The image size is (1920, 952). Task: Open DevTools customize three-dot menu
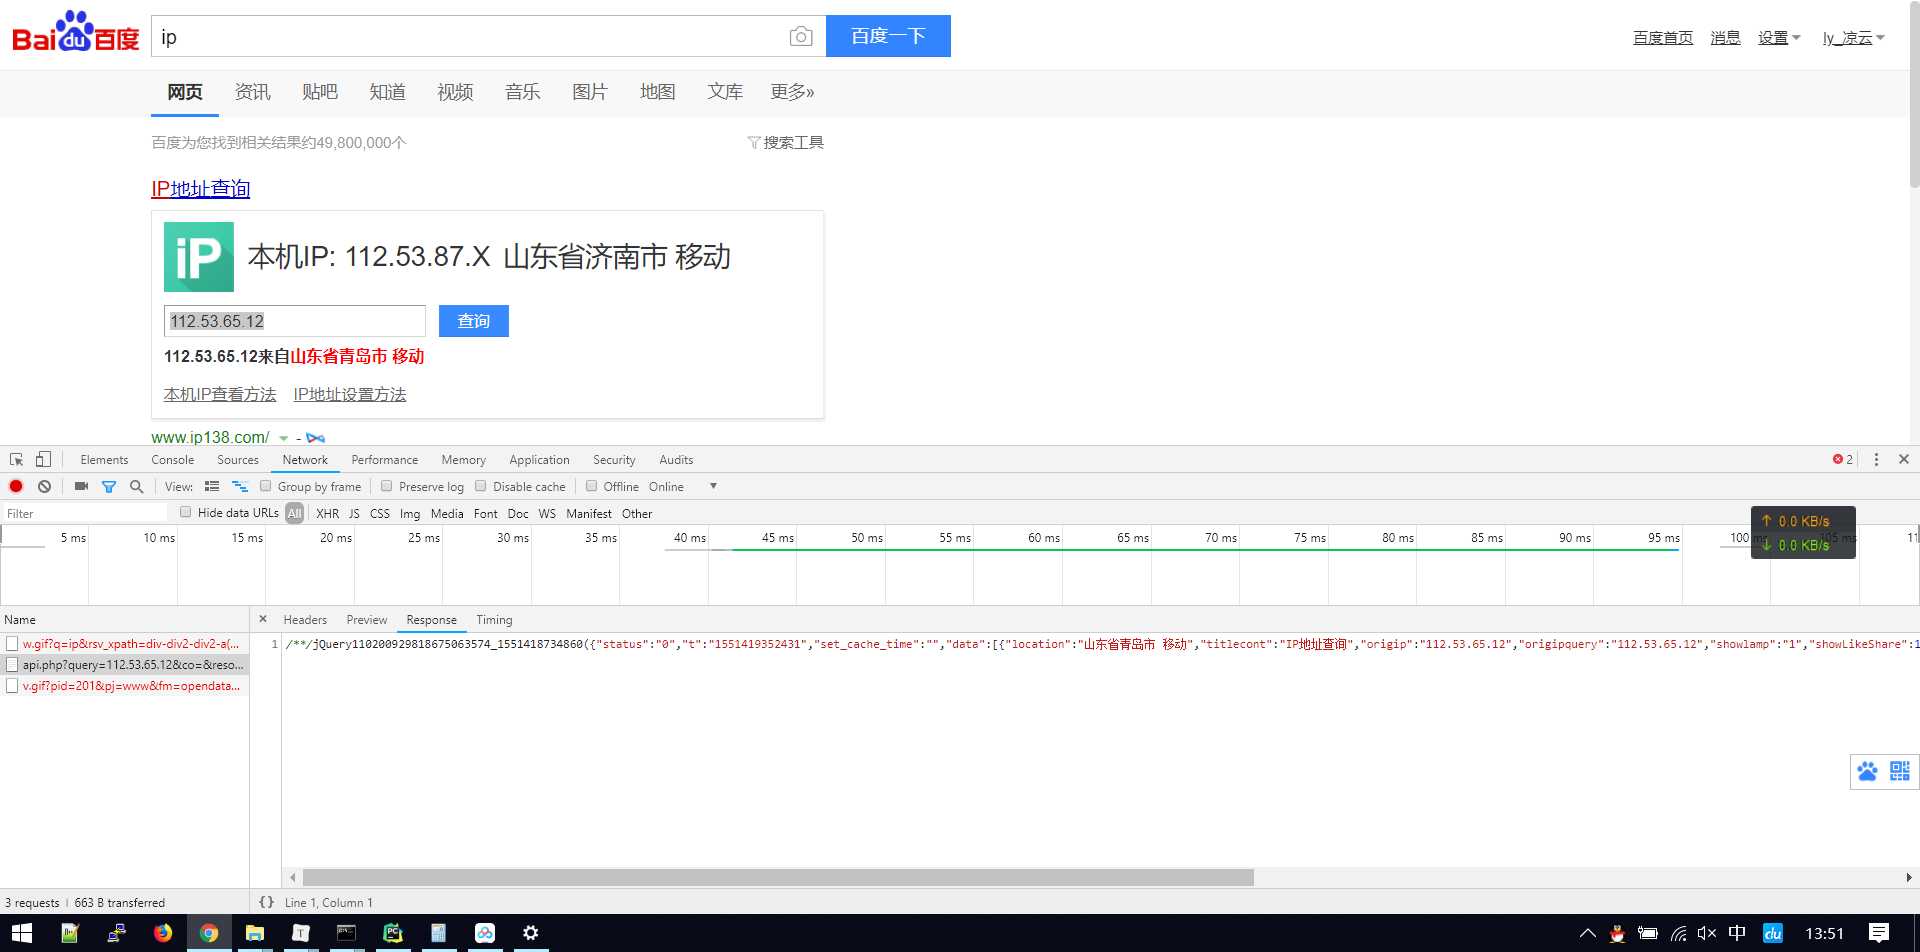(1876, 459)
